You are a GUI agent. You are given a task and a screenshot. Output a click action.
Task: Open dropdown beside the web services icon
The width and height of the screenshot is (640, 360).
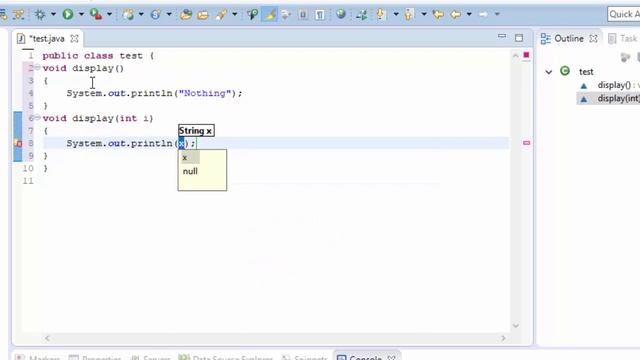[x=169, y=15]
